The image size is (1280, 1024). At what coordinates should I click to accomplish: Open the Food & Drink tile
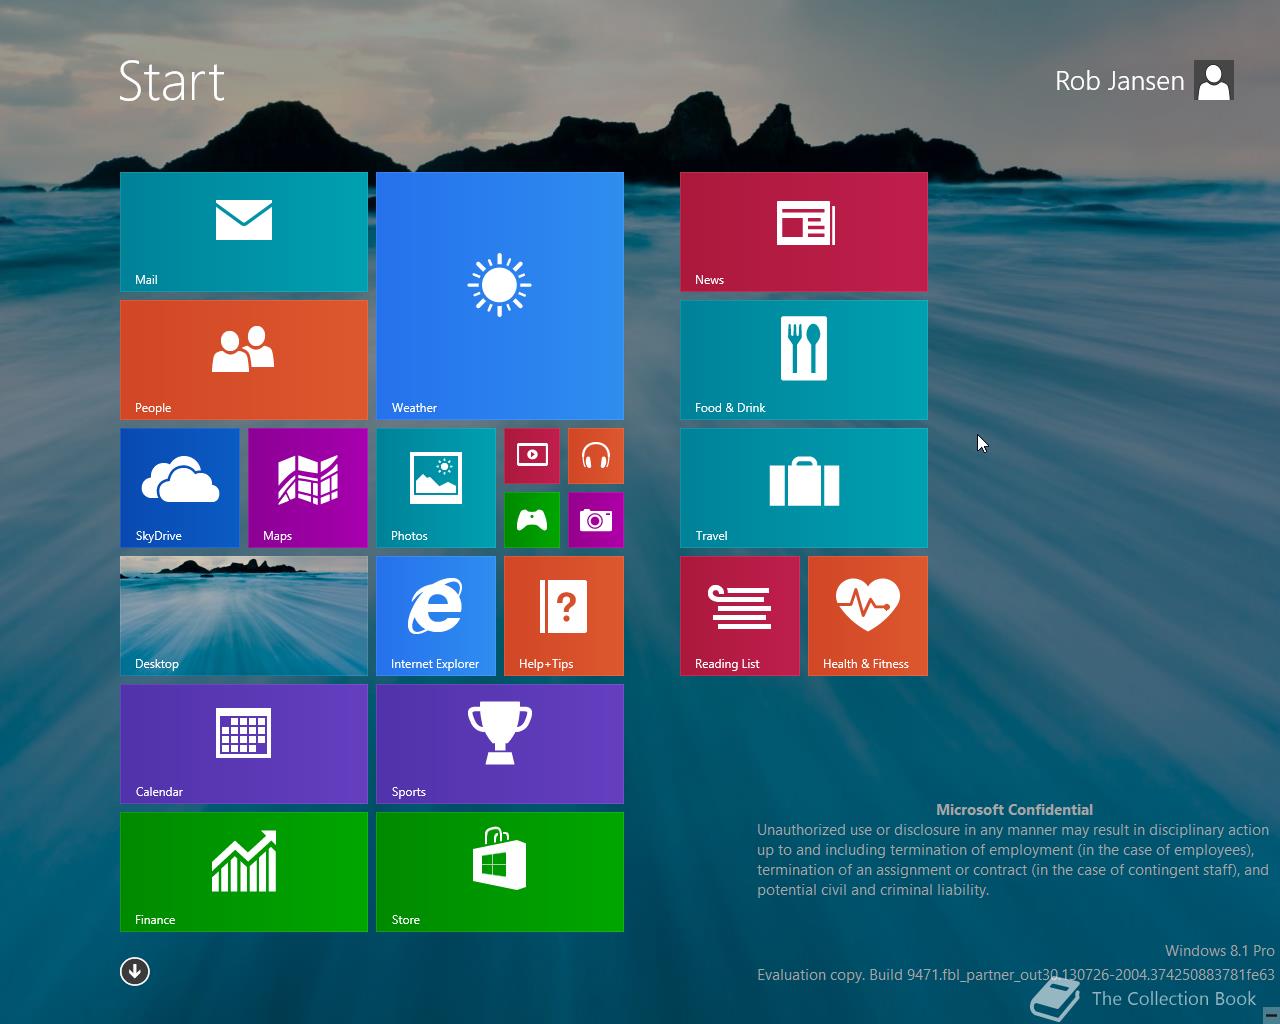tap(804, 360)
